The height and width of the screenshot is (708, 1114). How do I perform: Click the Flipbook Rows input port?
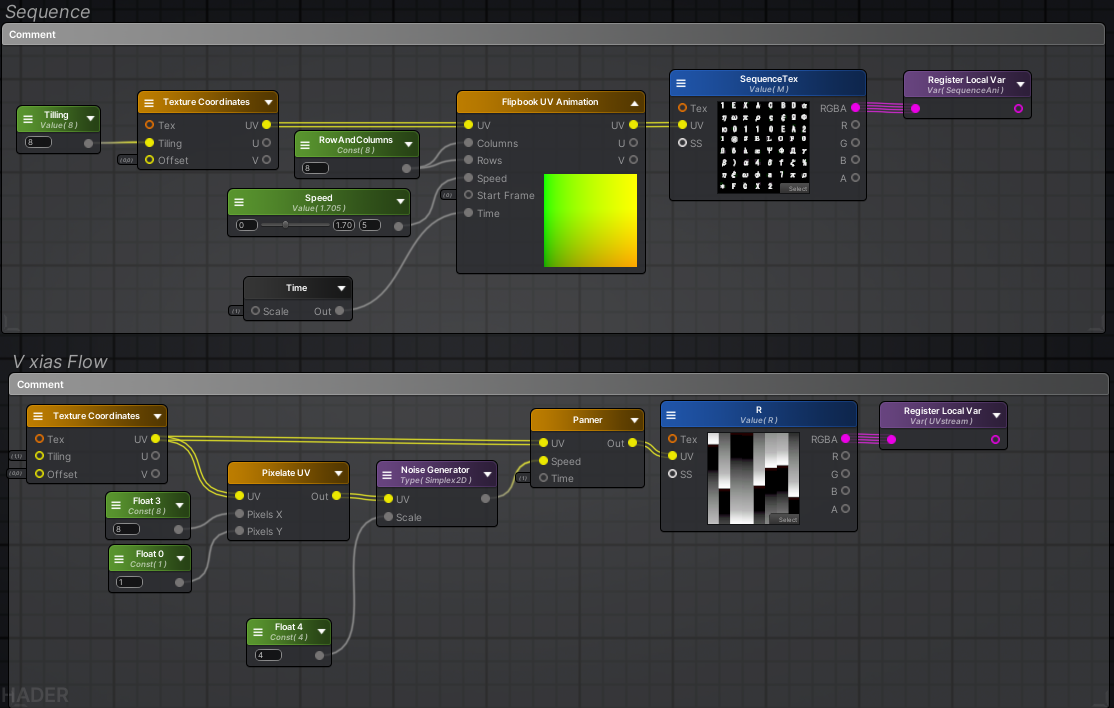(x=468, y=160)
